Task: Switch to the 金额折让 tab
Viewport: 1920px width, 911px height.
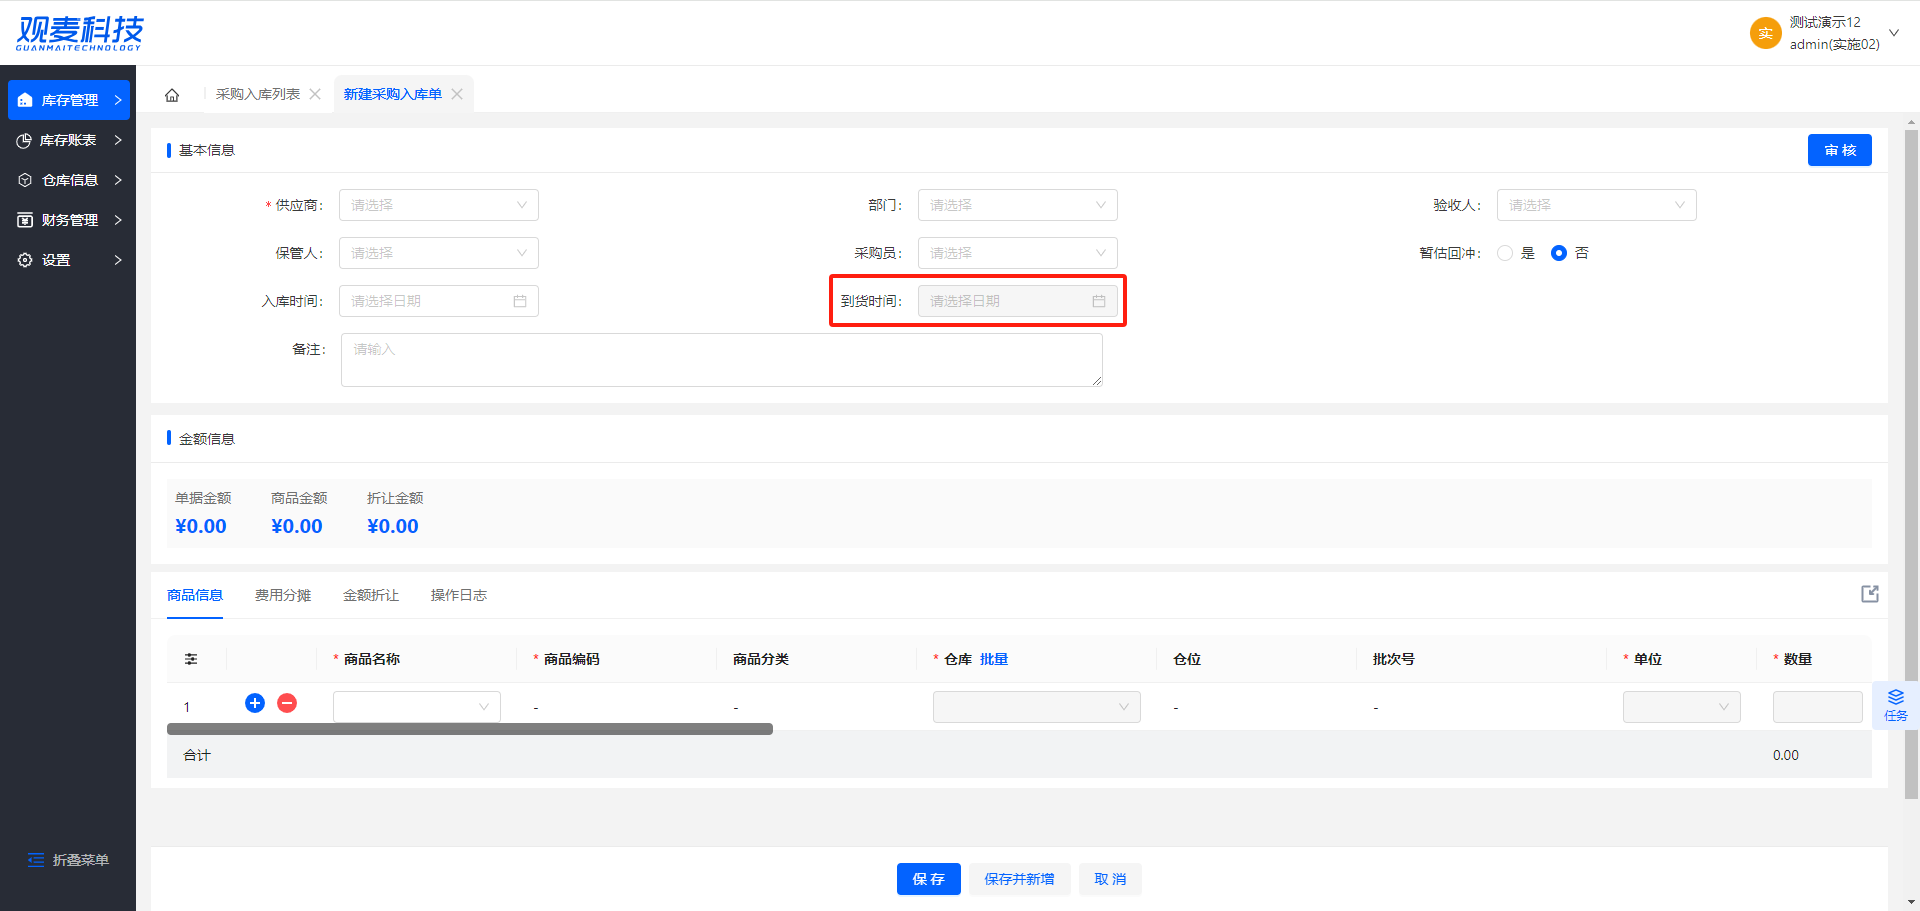Action: (x=371, y=595)
